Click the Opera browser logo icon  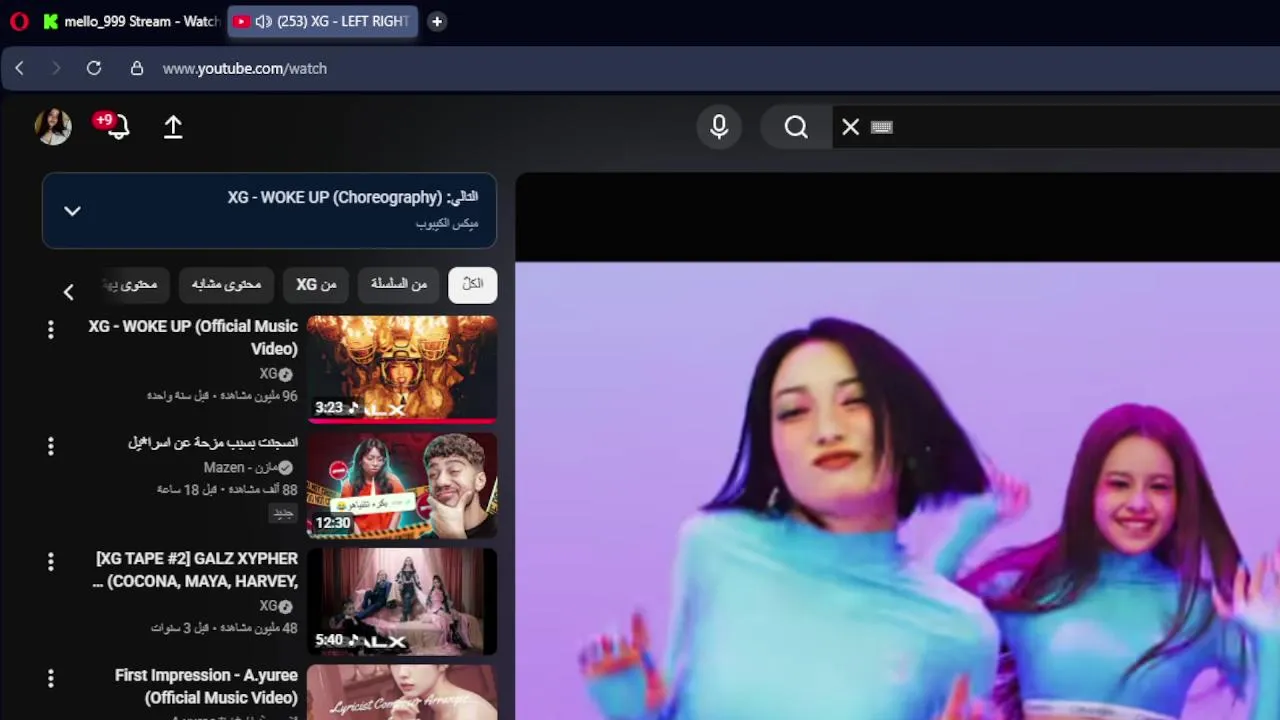19,21
